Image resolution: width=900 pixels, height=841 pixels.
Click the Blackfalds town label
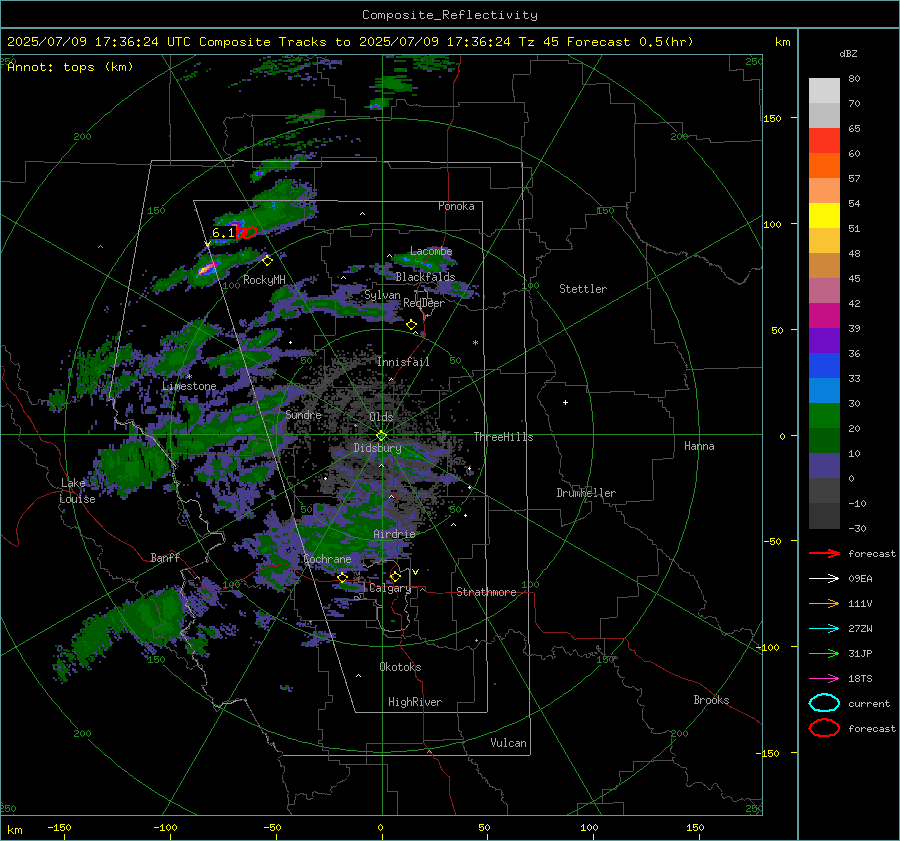coord(425,277)
